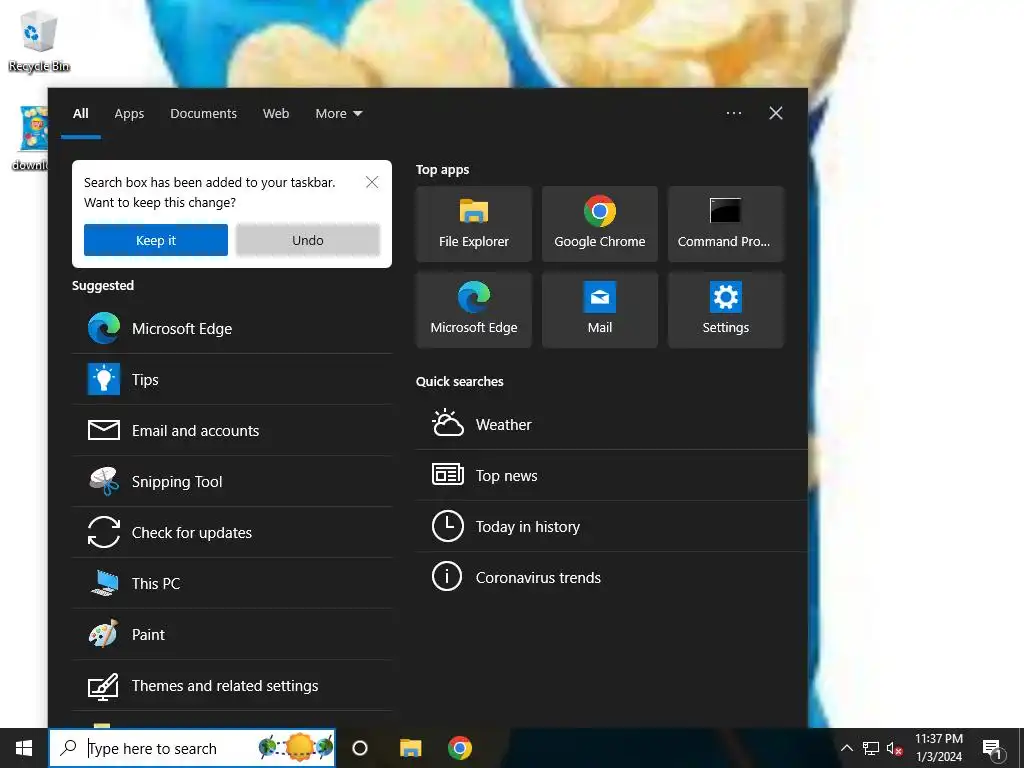The width and height of the screenshot is (1024, 768).
Task: Expand the More filter dropdown
Action: coord(338,114)
